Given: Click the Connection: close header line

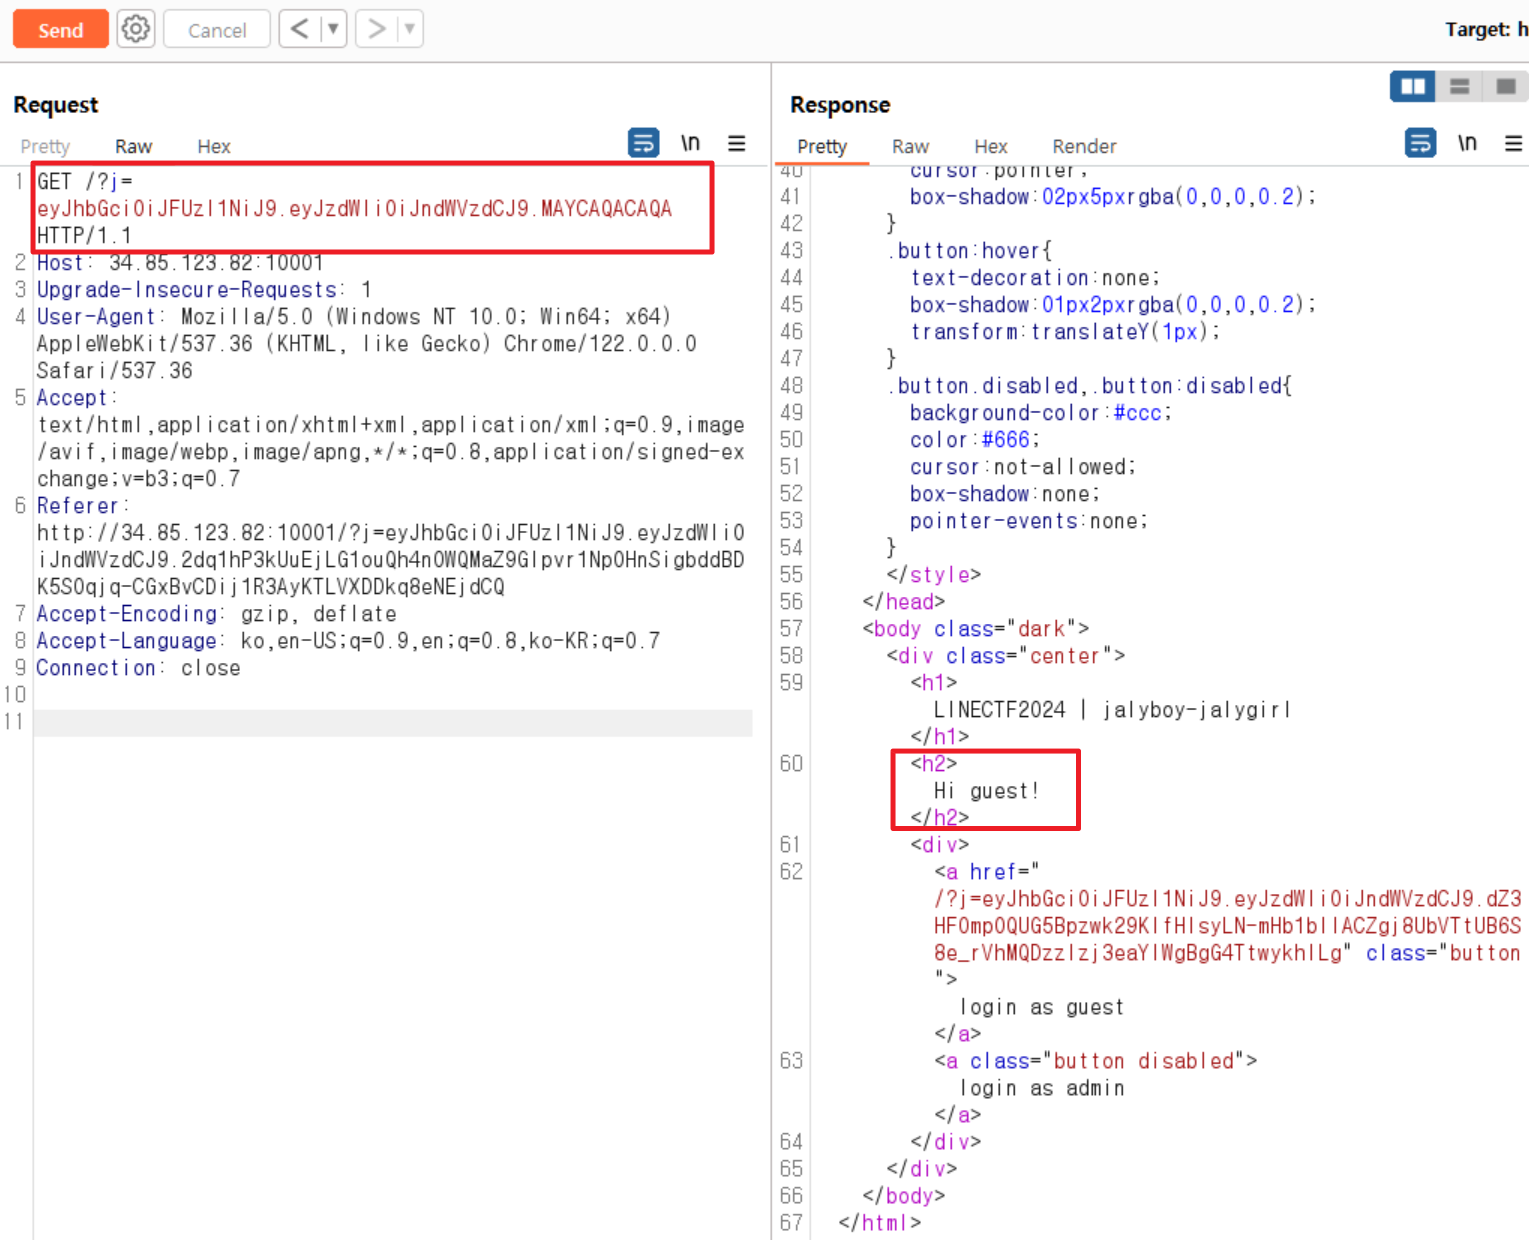Looking at the screenshot, I should click(138, 668).
